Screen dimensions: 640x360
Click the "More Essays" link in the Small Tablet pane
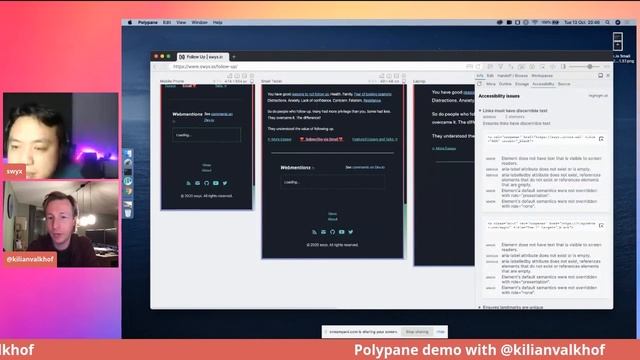click(280, 140)
